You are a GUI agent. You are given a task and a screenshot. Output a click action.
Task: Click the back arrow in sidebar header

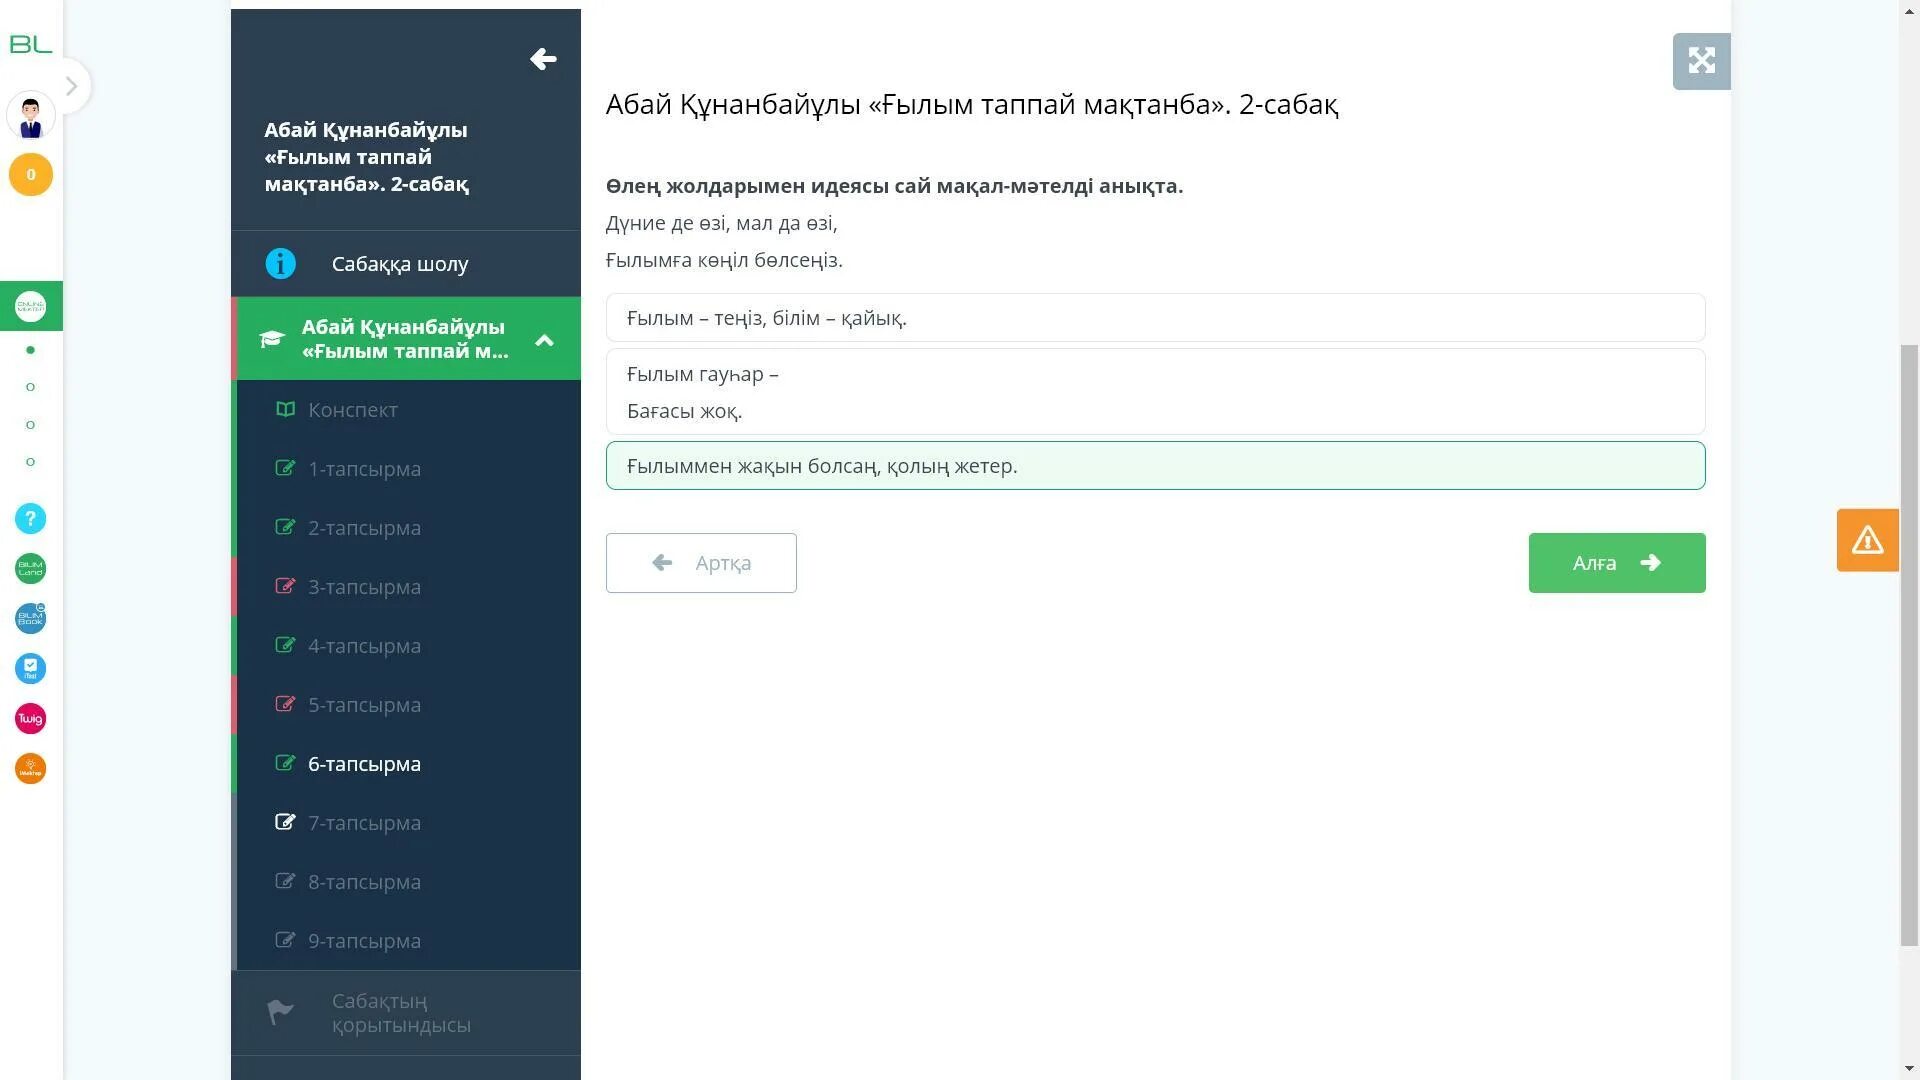pos(543,59)
